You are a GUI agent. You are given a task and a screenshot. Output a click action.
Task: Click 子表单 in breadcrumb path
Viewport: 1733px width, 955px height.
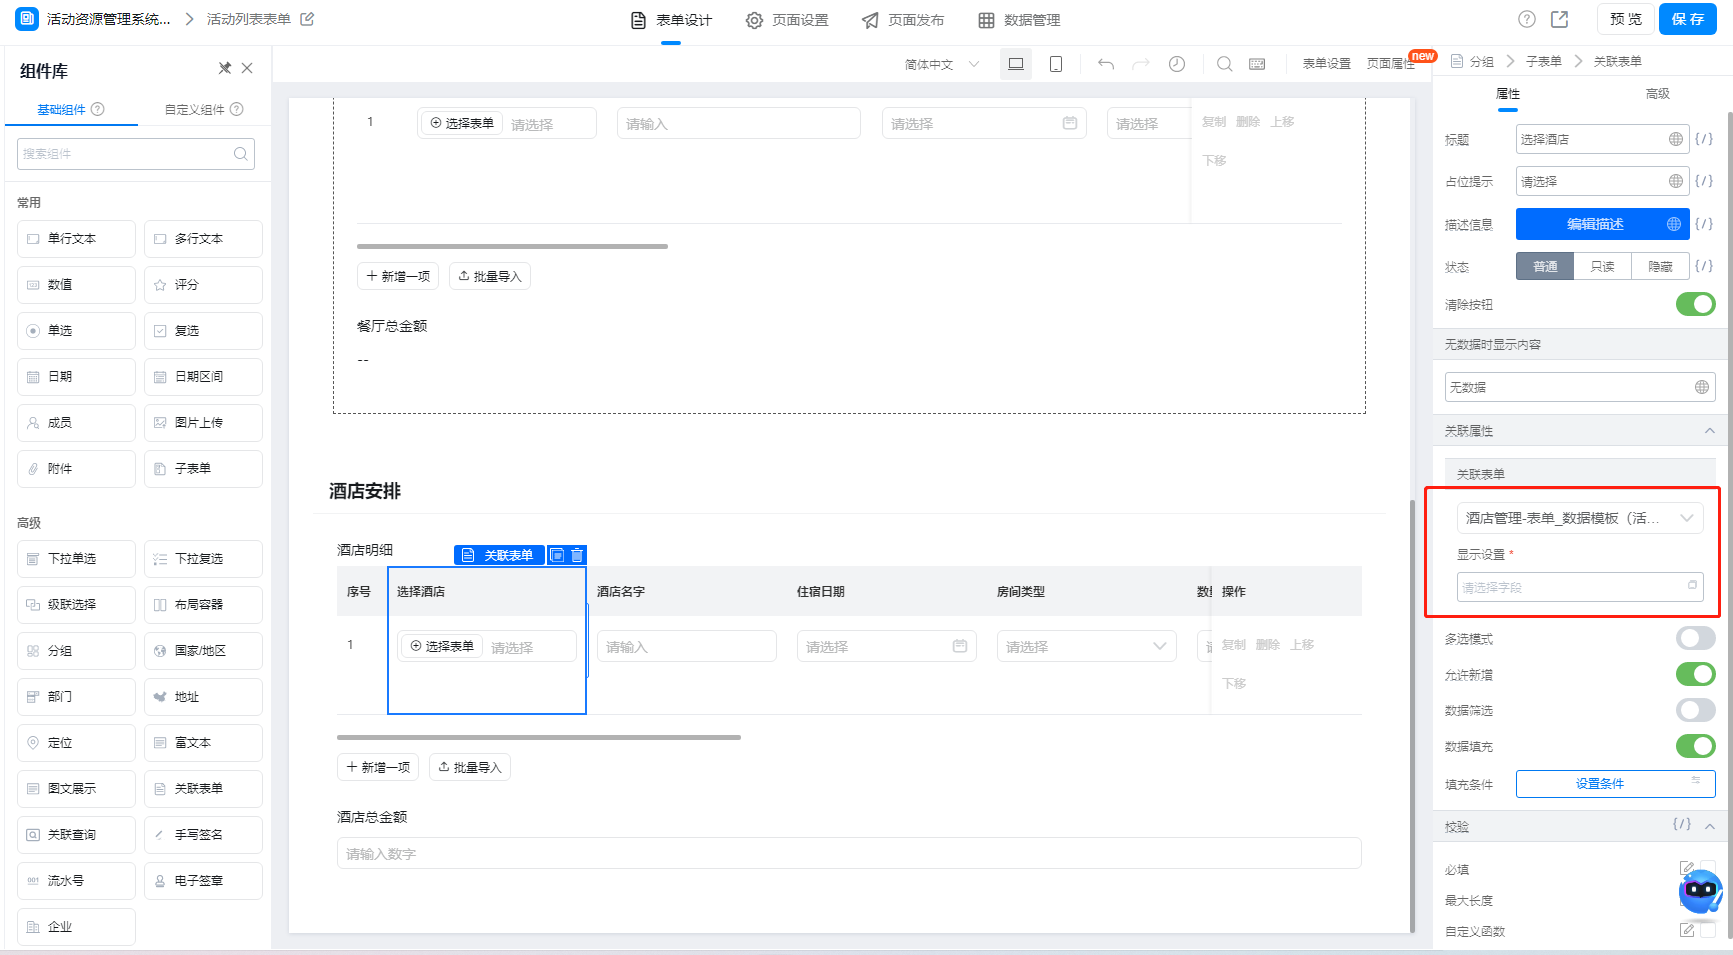pos(1543,62)
